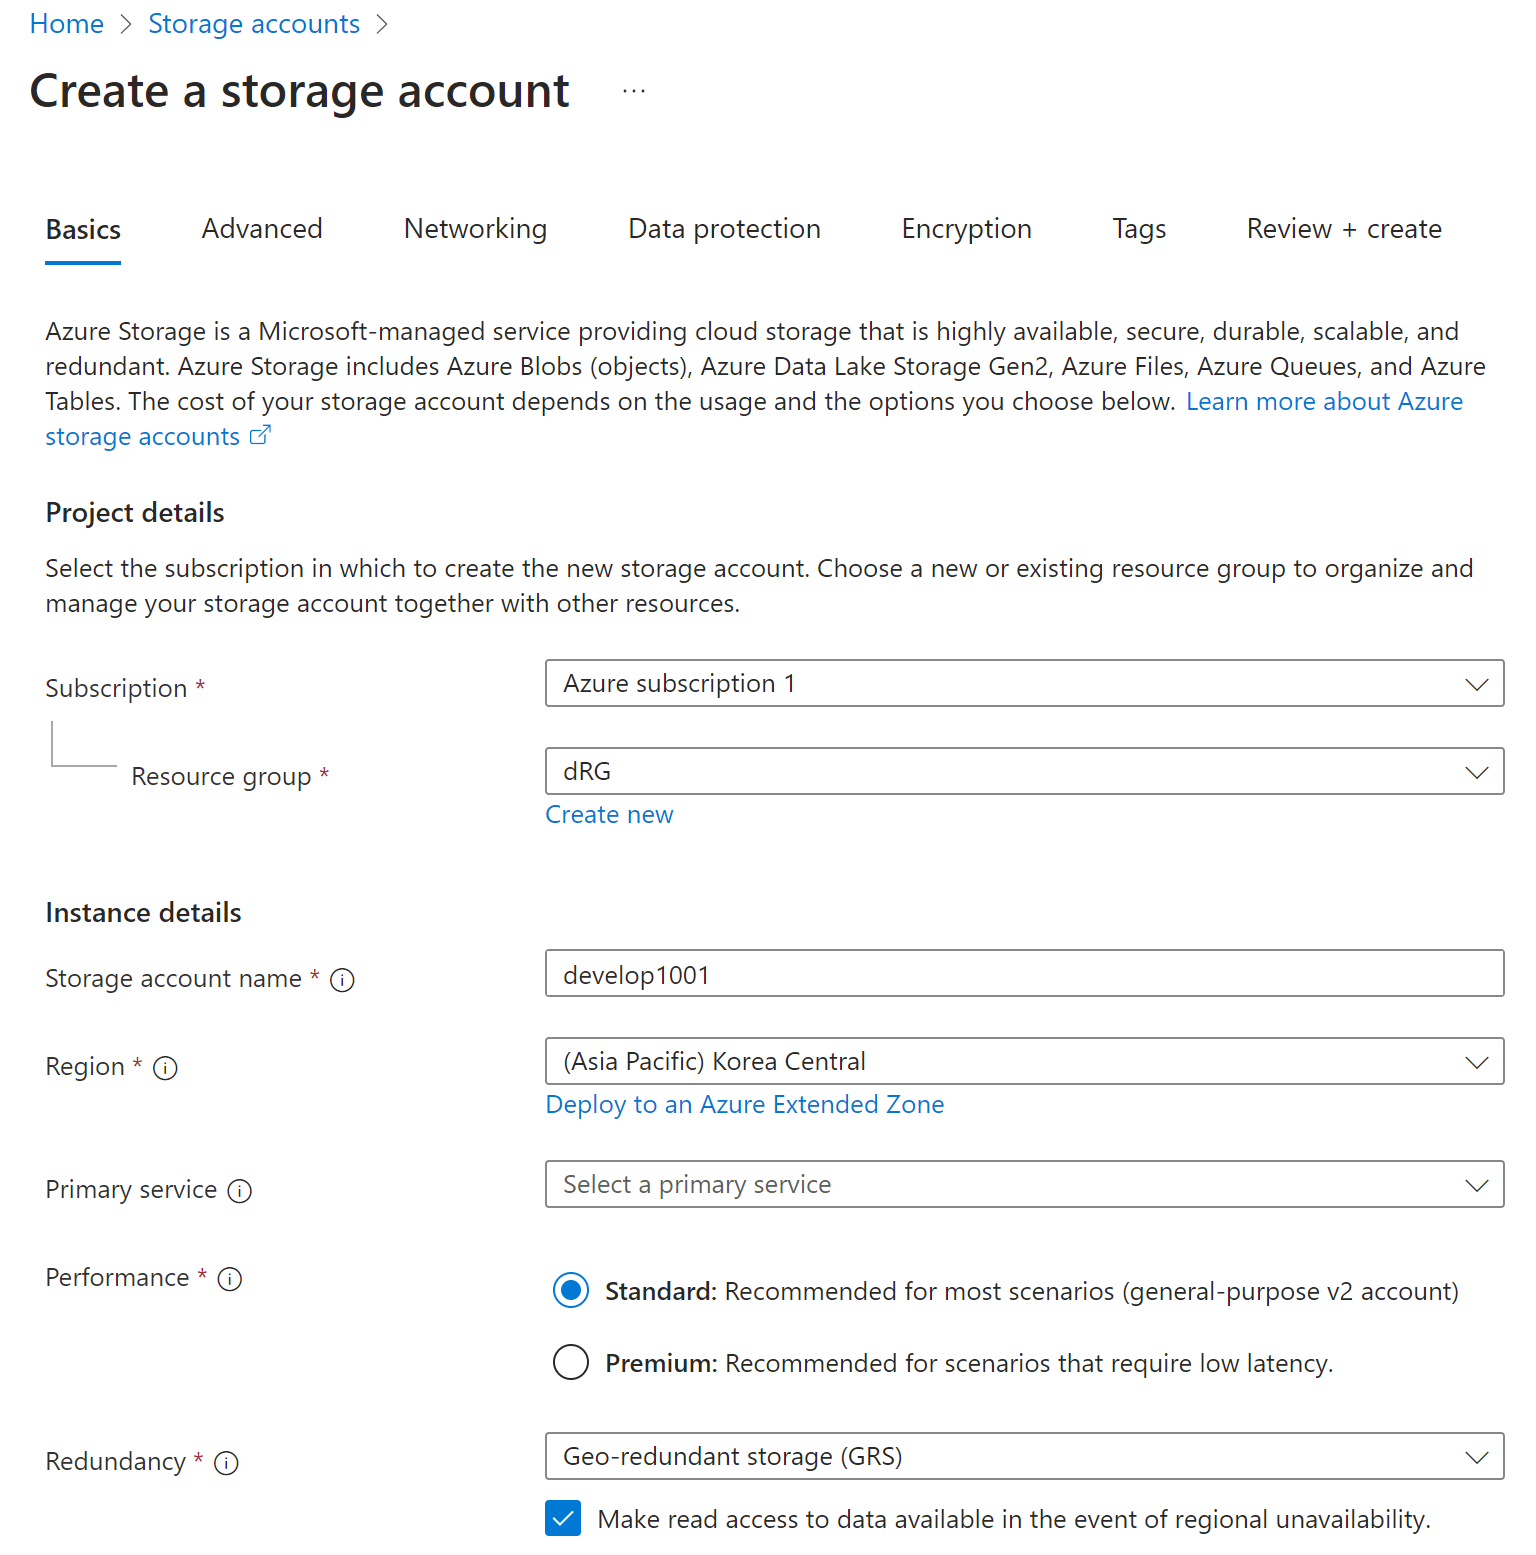Click the Primary service info icon
The width and height of the screenshot is (1536, 1555).
click(240, 1191)
